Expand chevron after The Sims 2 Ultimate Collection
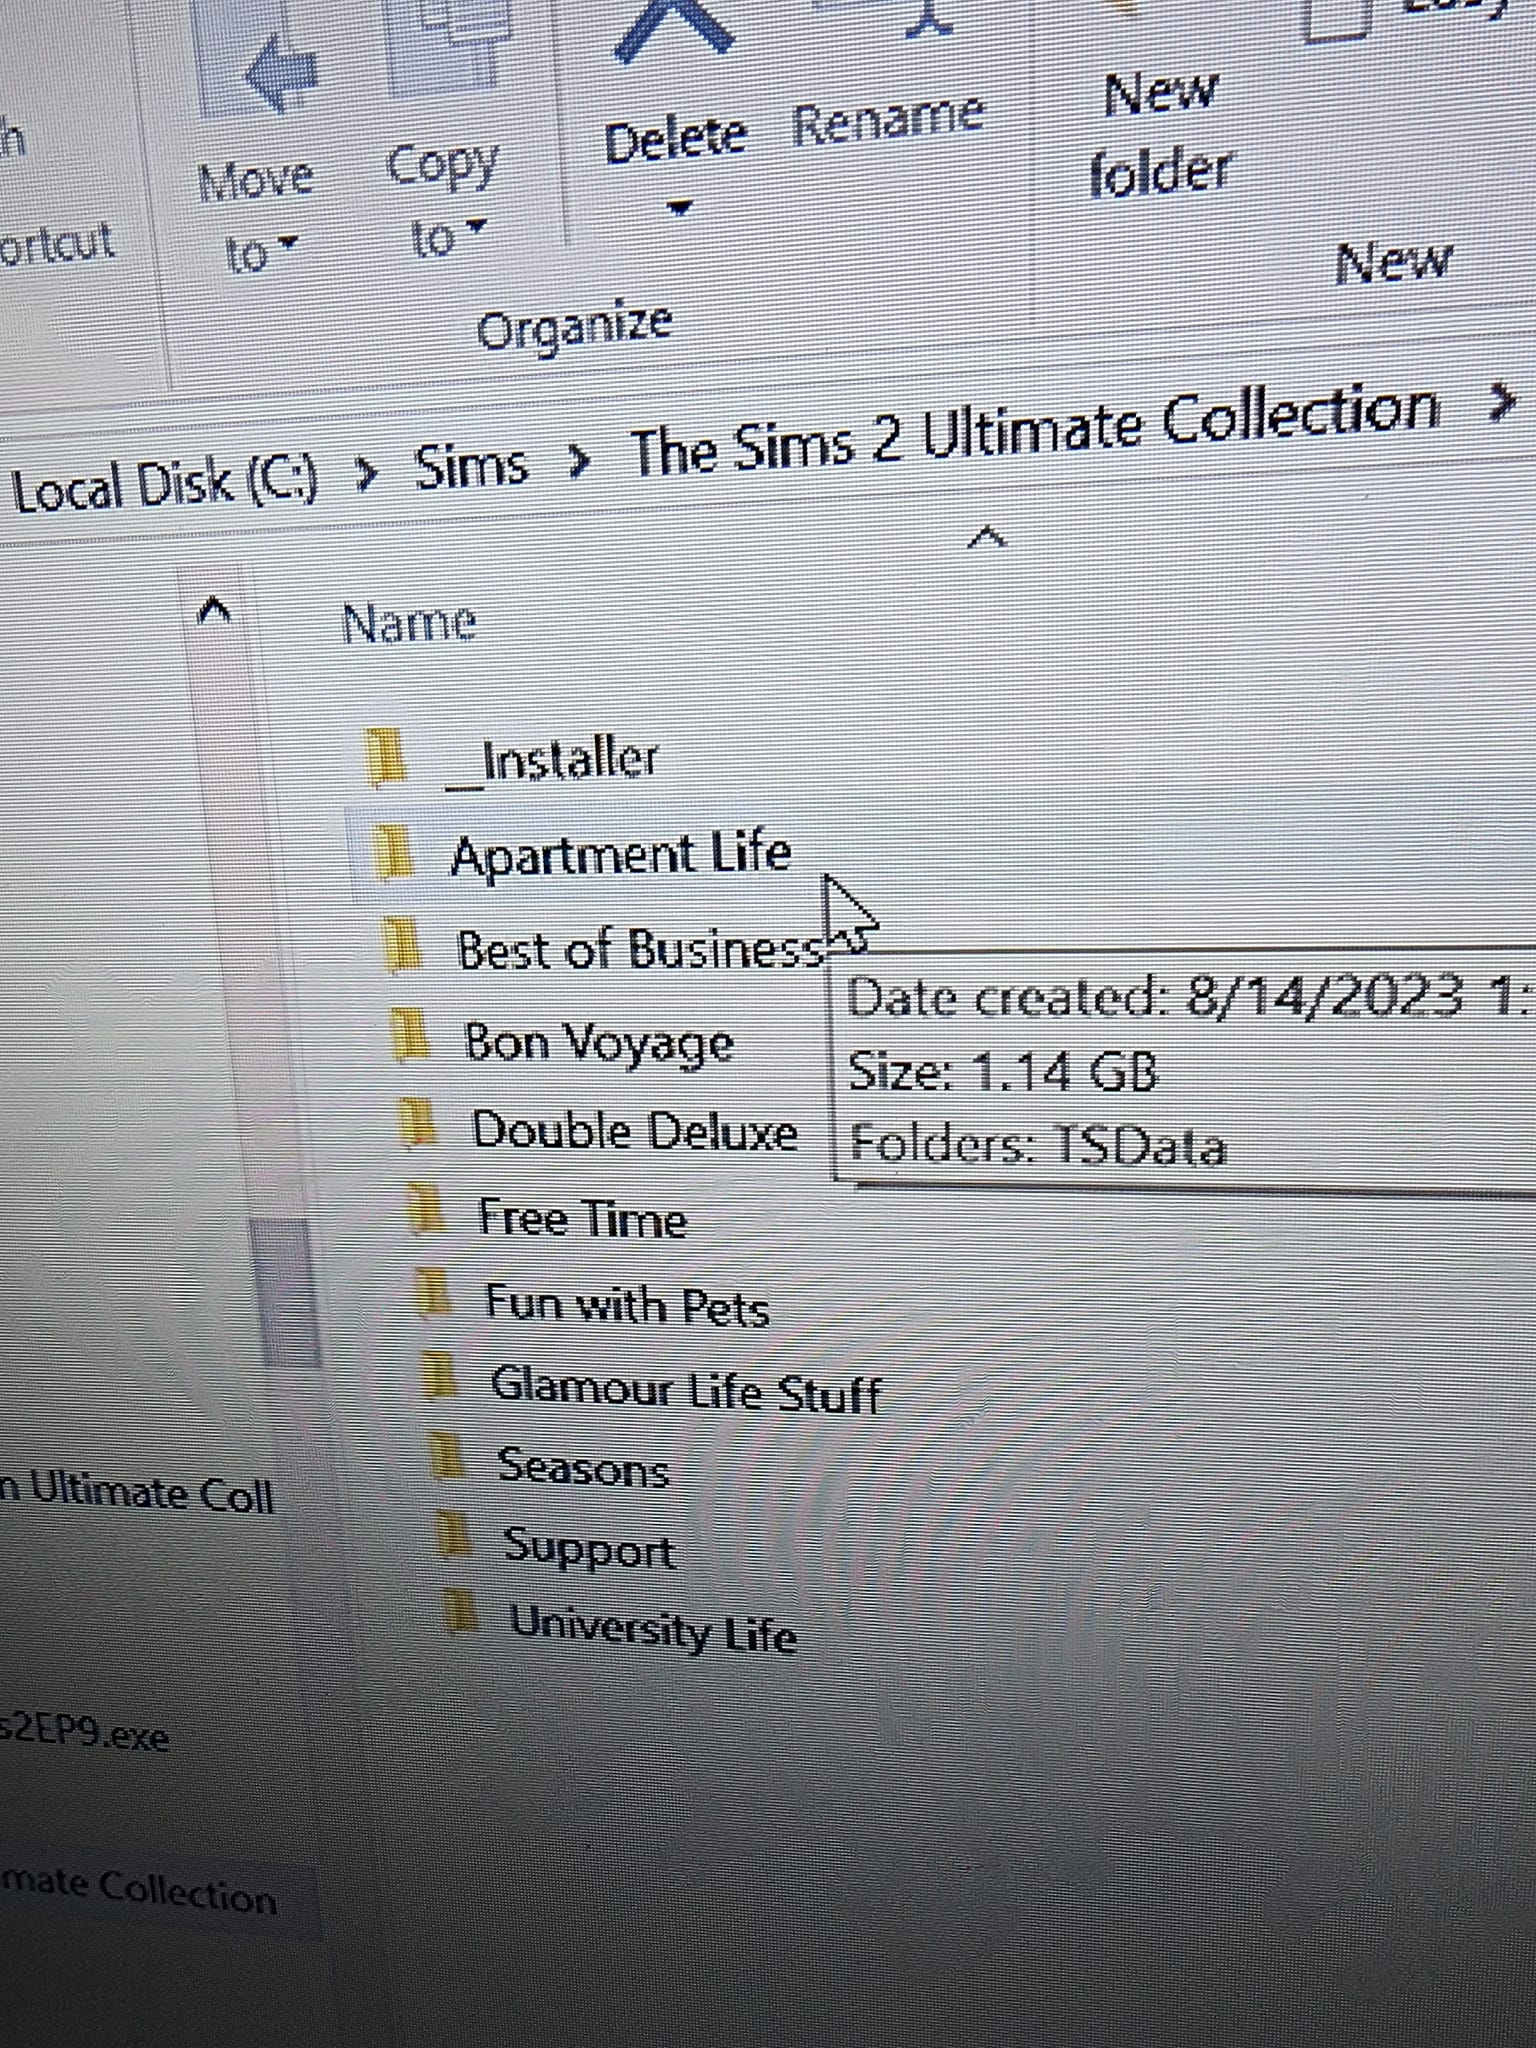1536x2048 pixels. (1501, 404)
